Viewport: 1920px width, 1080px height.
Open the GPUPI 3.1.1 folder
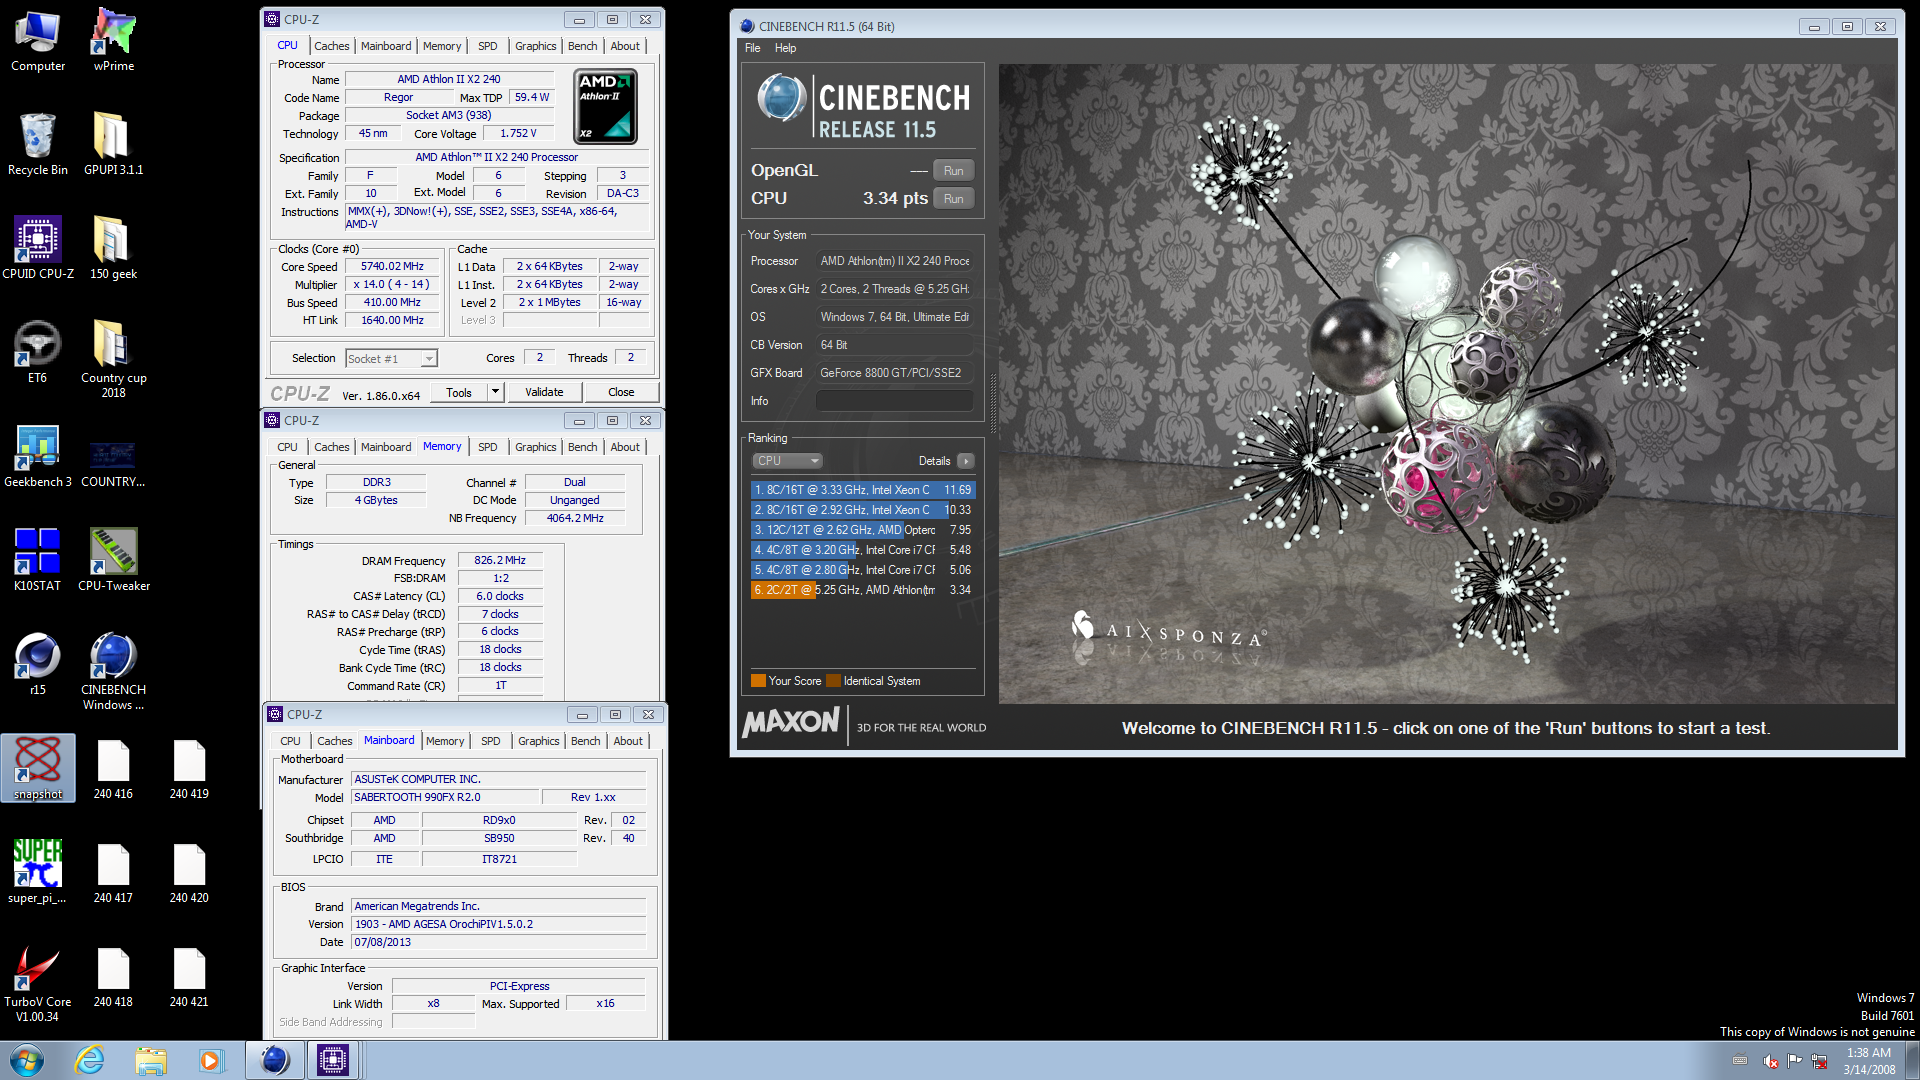tap(114, 144)
